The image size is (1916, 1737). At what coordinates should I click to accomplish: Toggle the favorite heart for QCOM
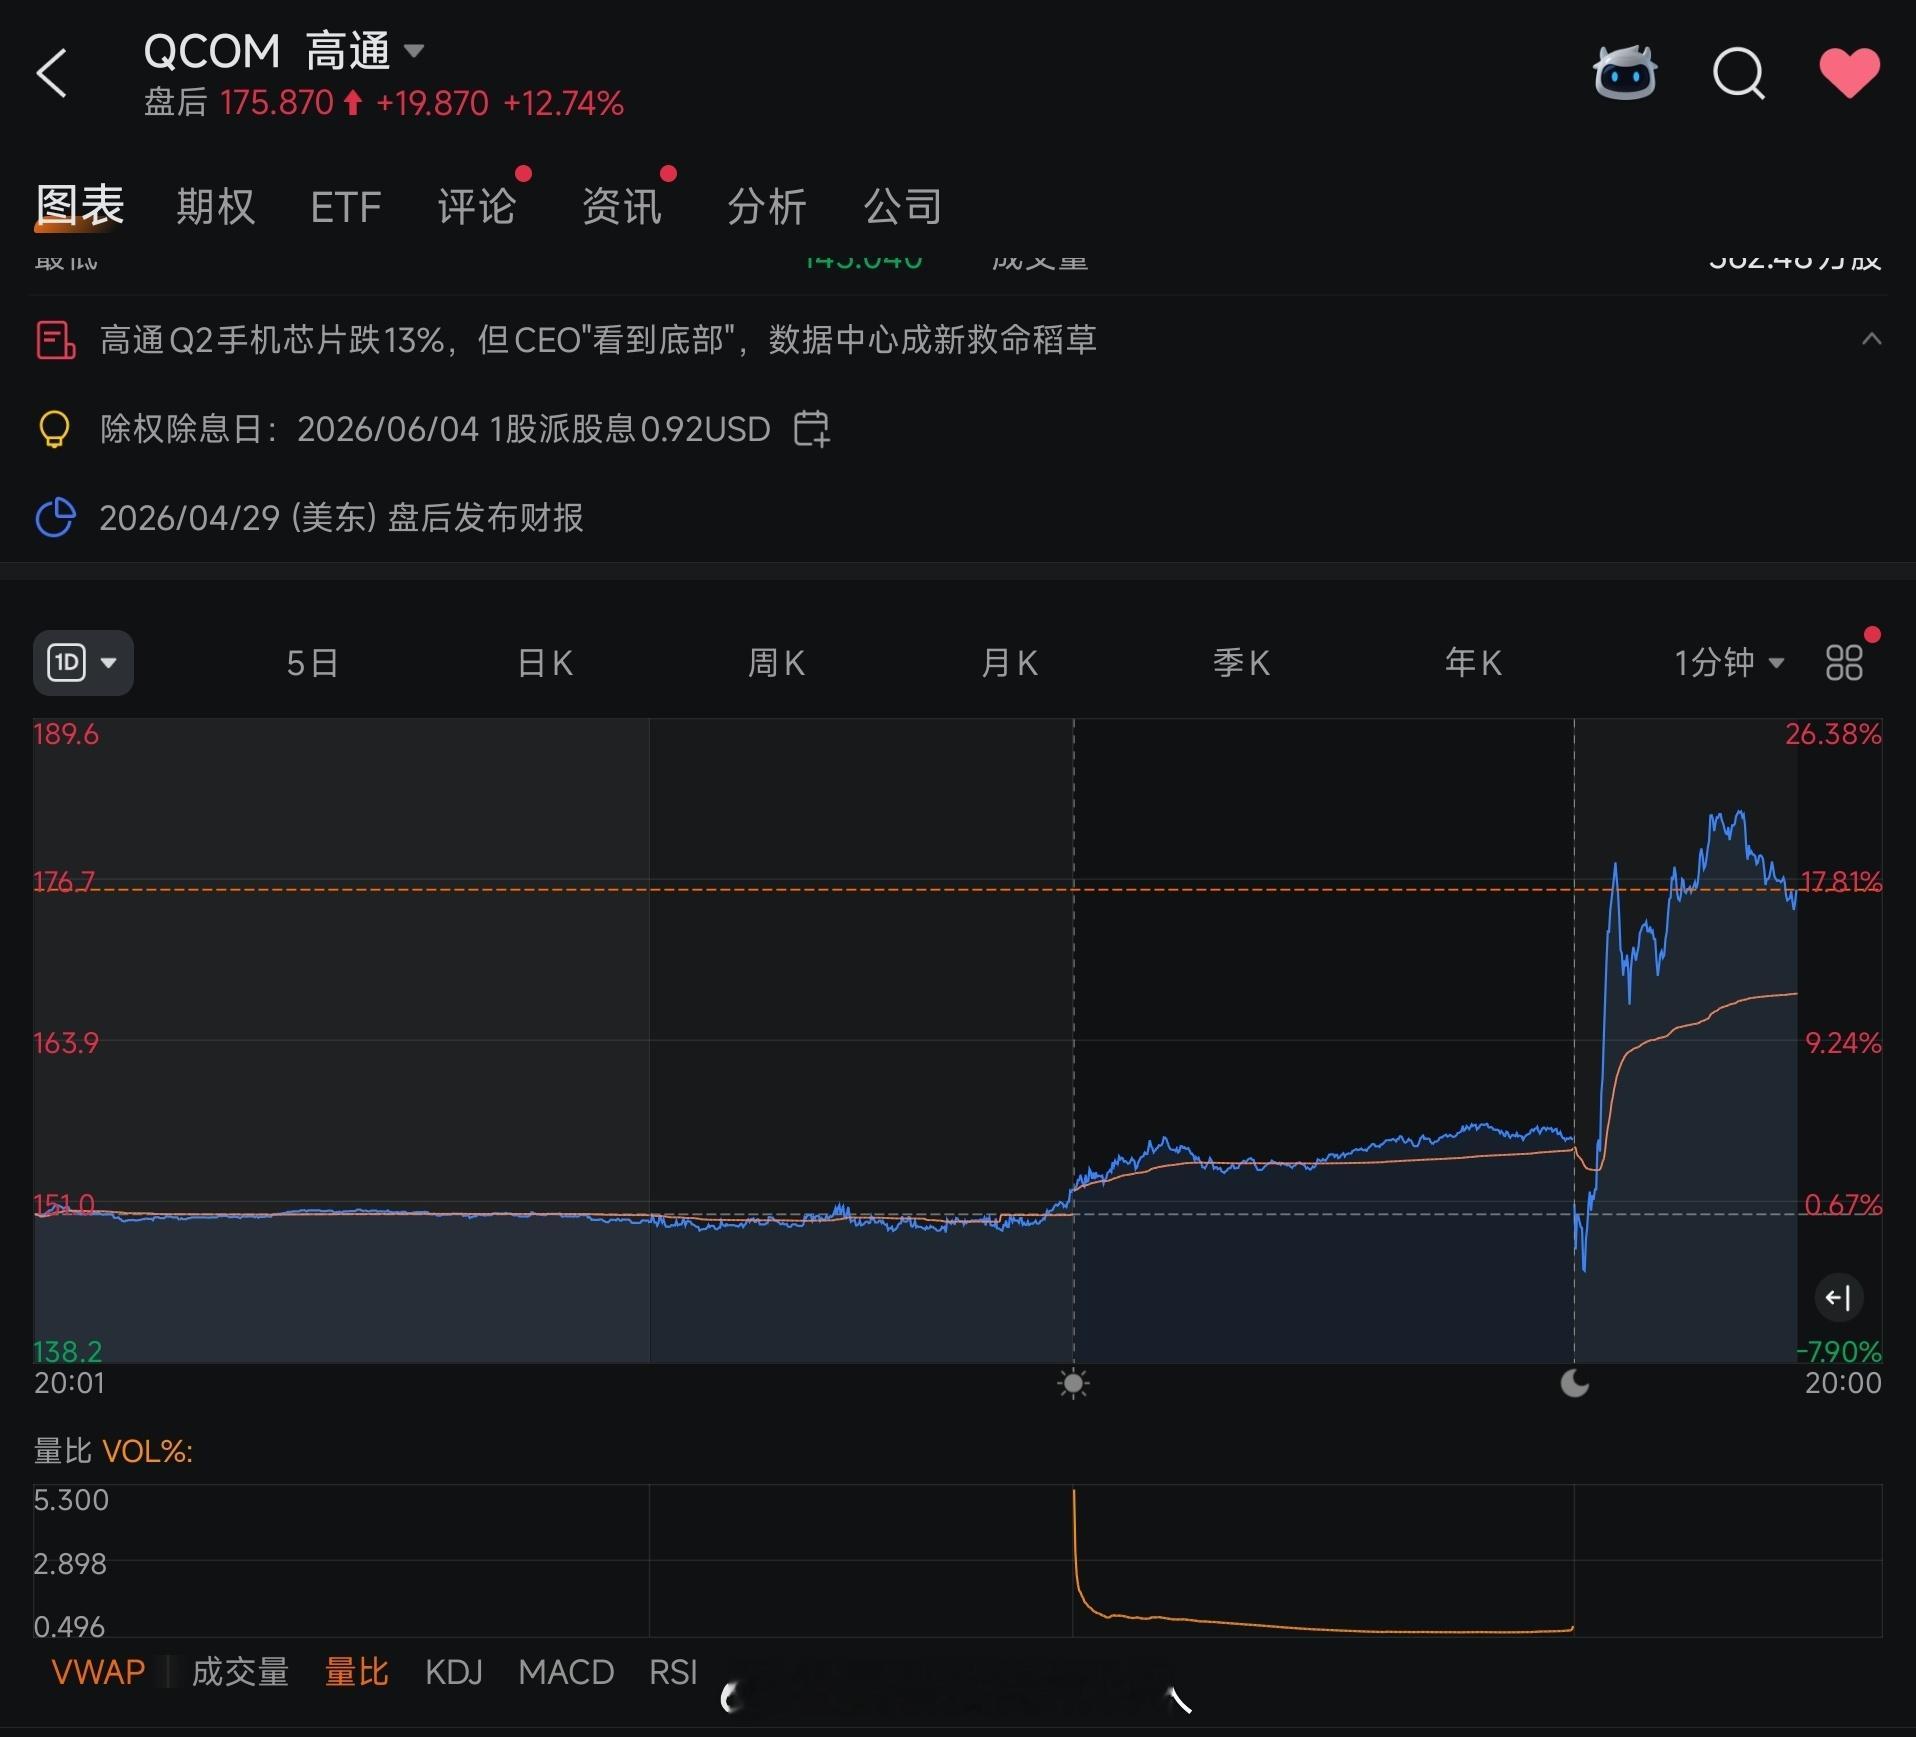pyautogui.click(x=1849, y=74)
